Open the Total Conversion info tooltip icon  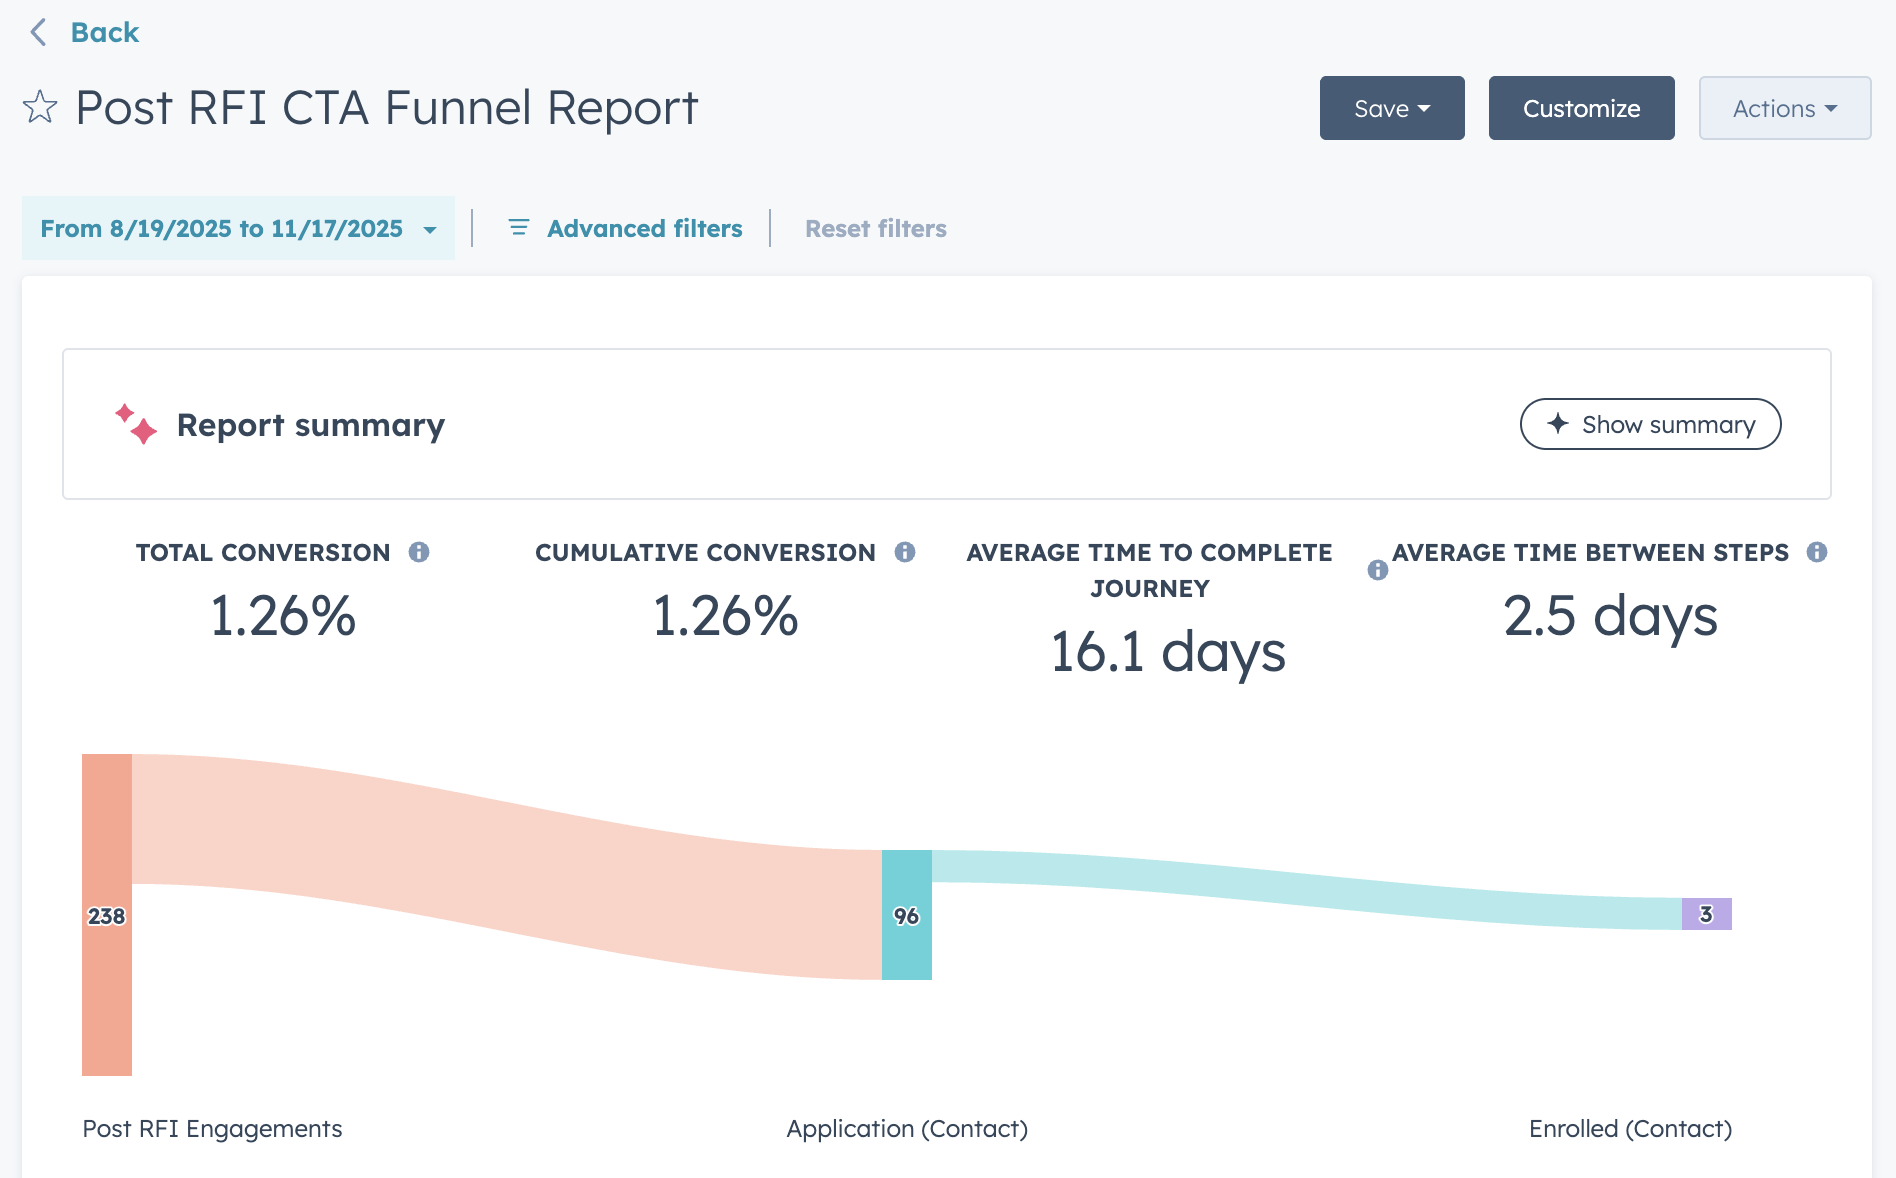(x=419, y=552)
